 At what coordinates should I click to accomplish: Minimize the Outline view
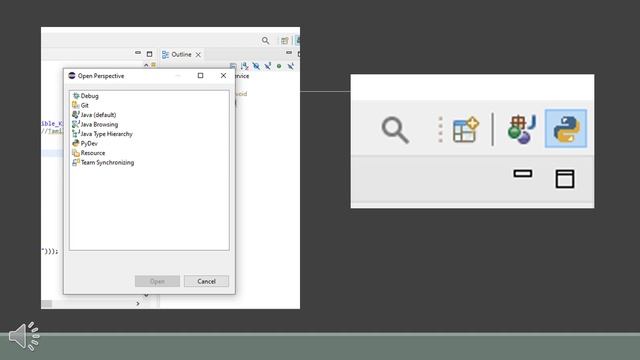click(x=289, y=53)
